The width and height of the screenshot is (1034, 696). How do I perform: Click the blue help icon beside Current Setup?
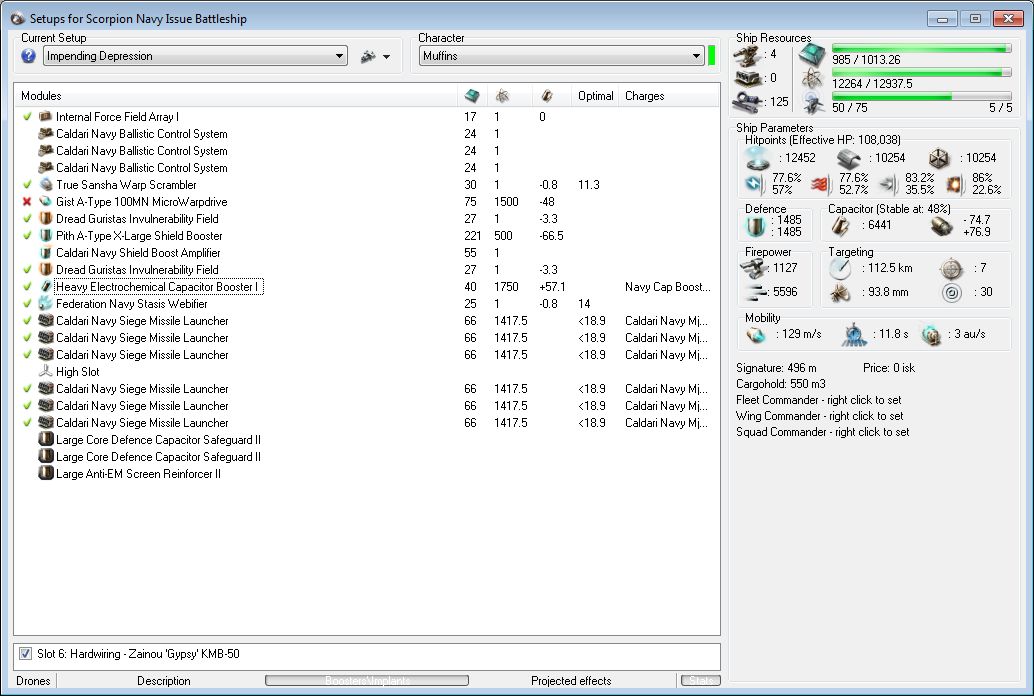point(28,56)
